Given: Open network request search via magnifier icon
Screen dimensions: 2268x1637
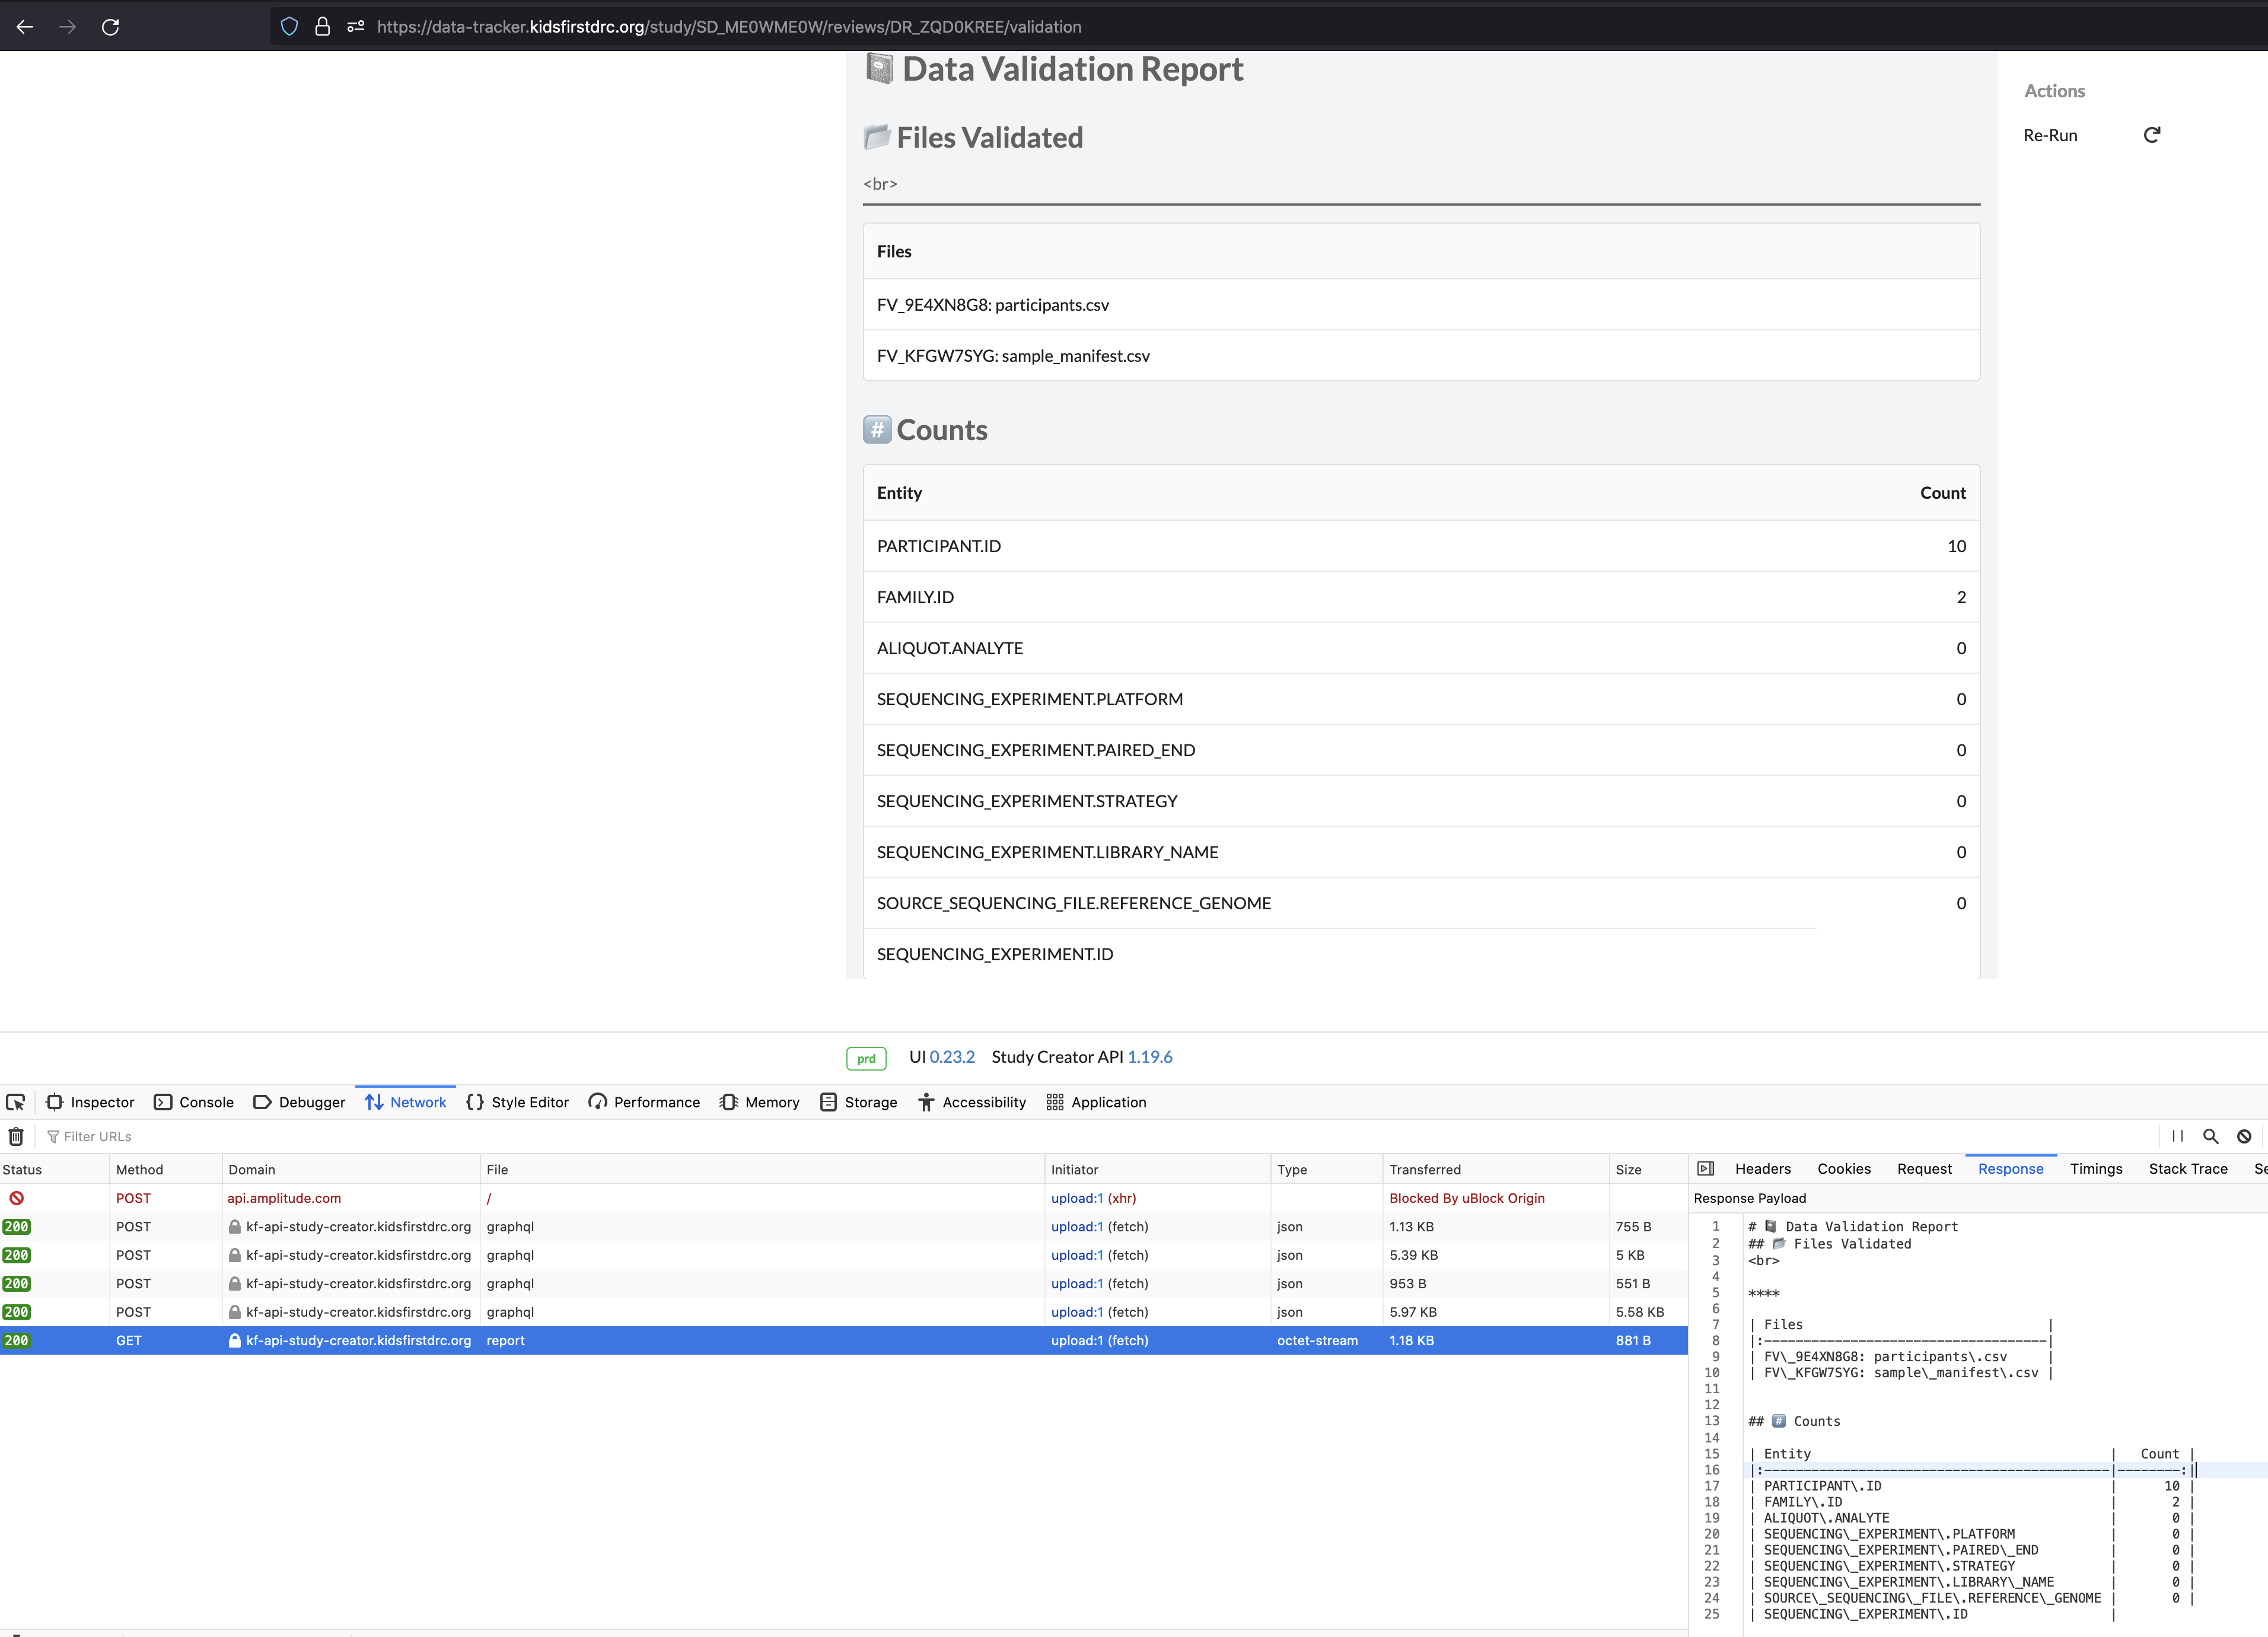Looking at the screenshot, I should tap(2211, 1136).
